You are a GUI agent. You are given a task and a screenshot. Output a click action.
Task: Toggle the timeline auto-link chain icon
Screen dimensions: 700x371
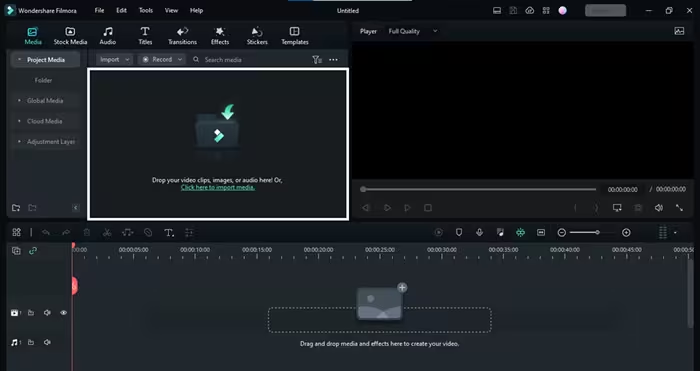point(33,251)
